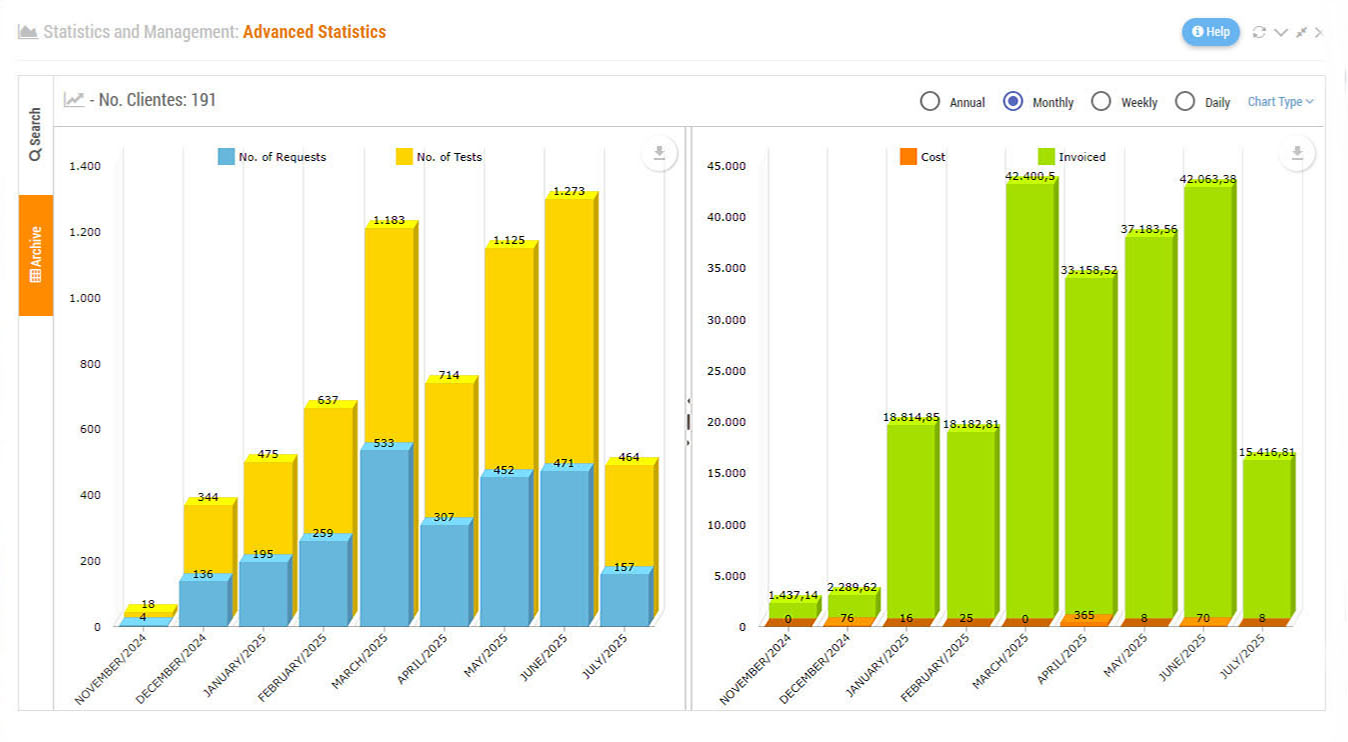Click the invoiced bar labeled 42.063,38
The height and width of the screenshot is (742, 1348).
click(1208, 402)
